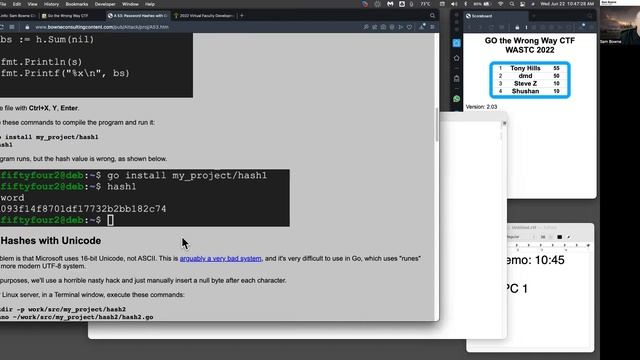640x360 pixels.
Task: Open the browser main menu icon at toolbar end
Action: pos(432,27)
